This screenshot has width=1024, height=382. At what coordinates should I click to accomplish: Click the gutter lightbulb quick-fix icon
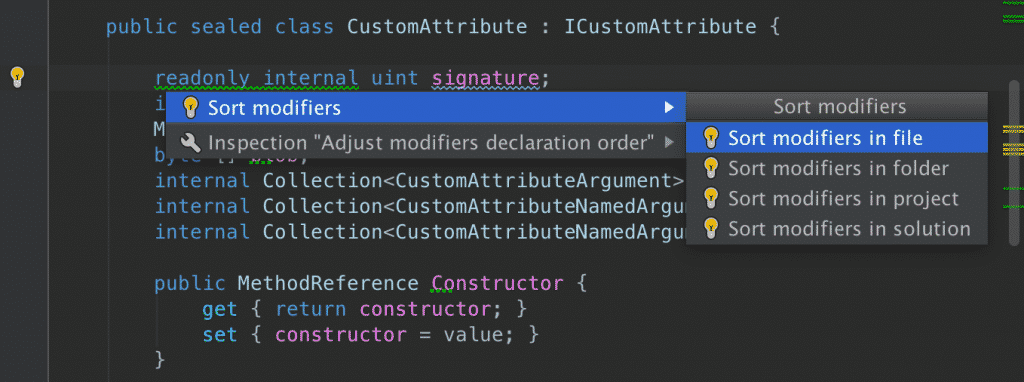tap(18, 77)
